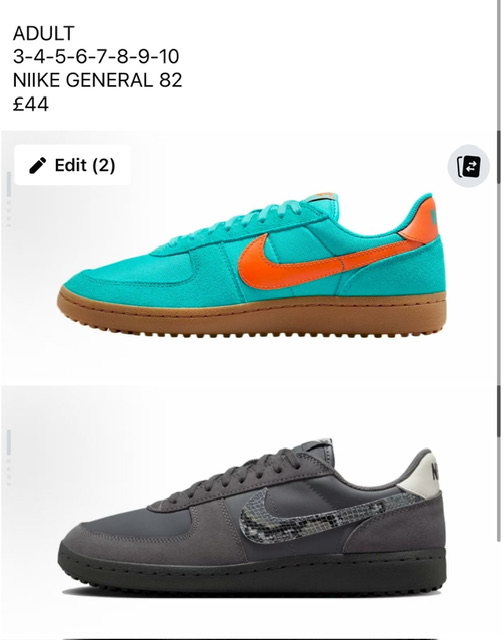504x640 pixels.
Task: Click the sizes line 3-4-5-6-7-8-9-10
Action: click(x=96, y=57)
